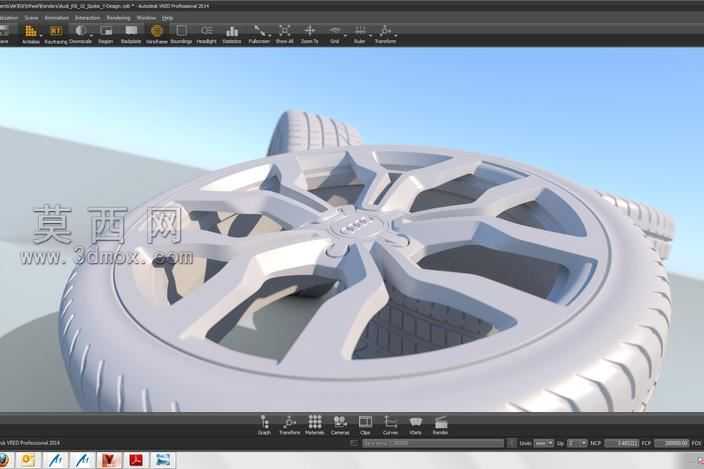Open the Units dropdown in status bar
704x469 pixels.
point(544,443)
